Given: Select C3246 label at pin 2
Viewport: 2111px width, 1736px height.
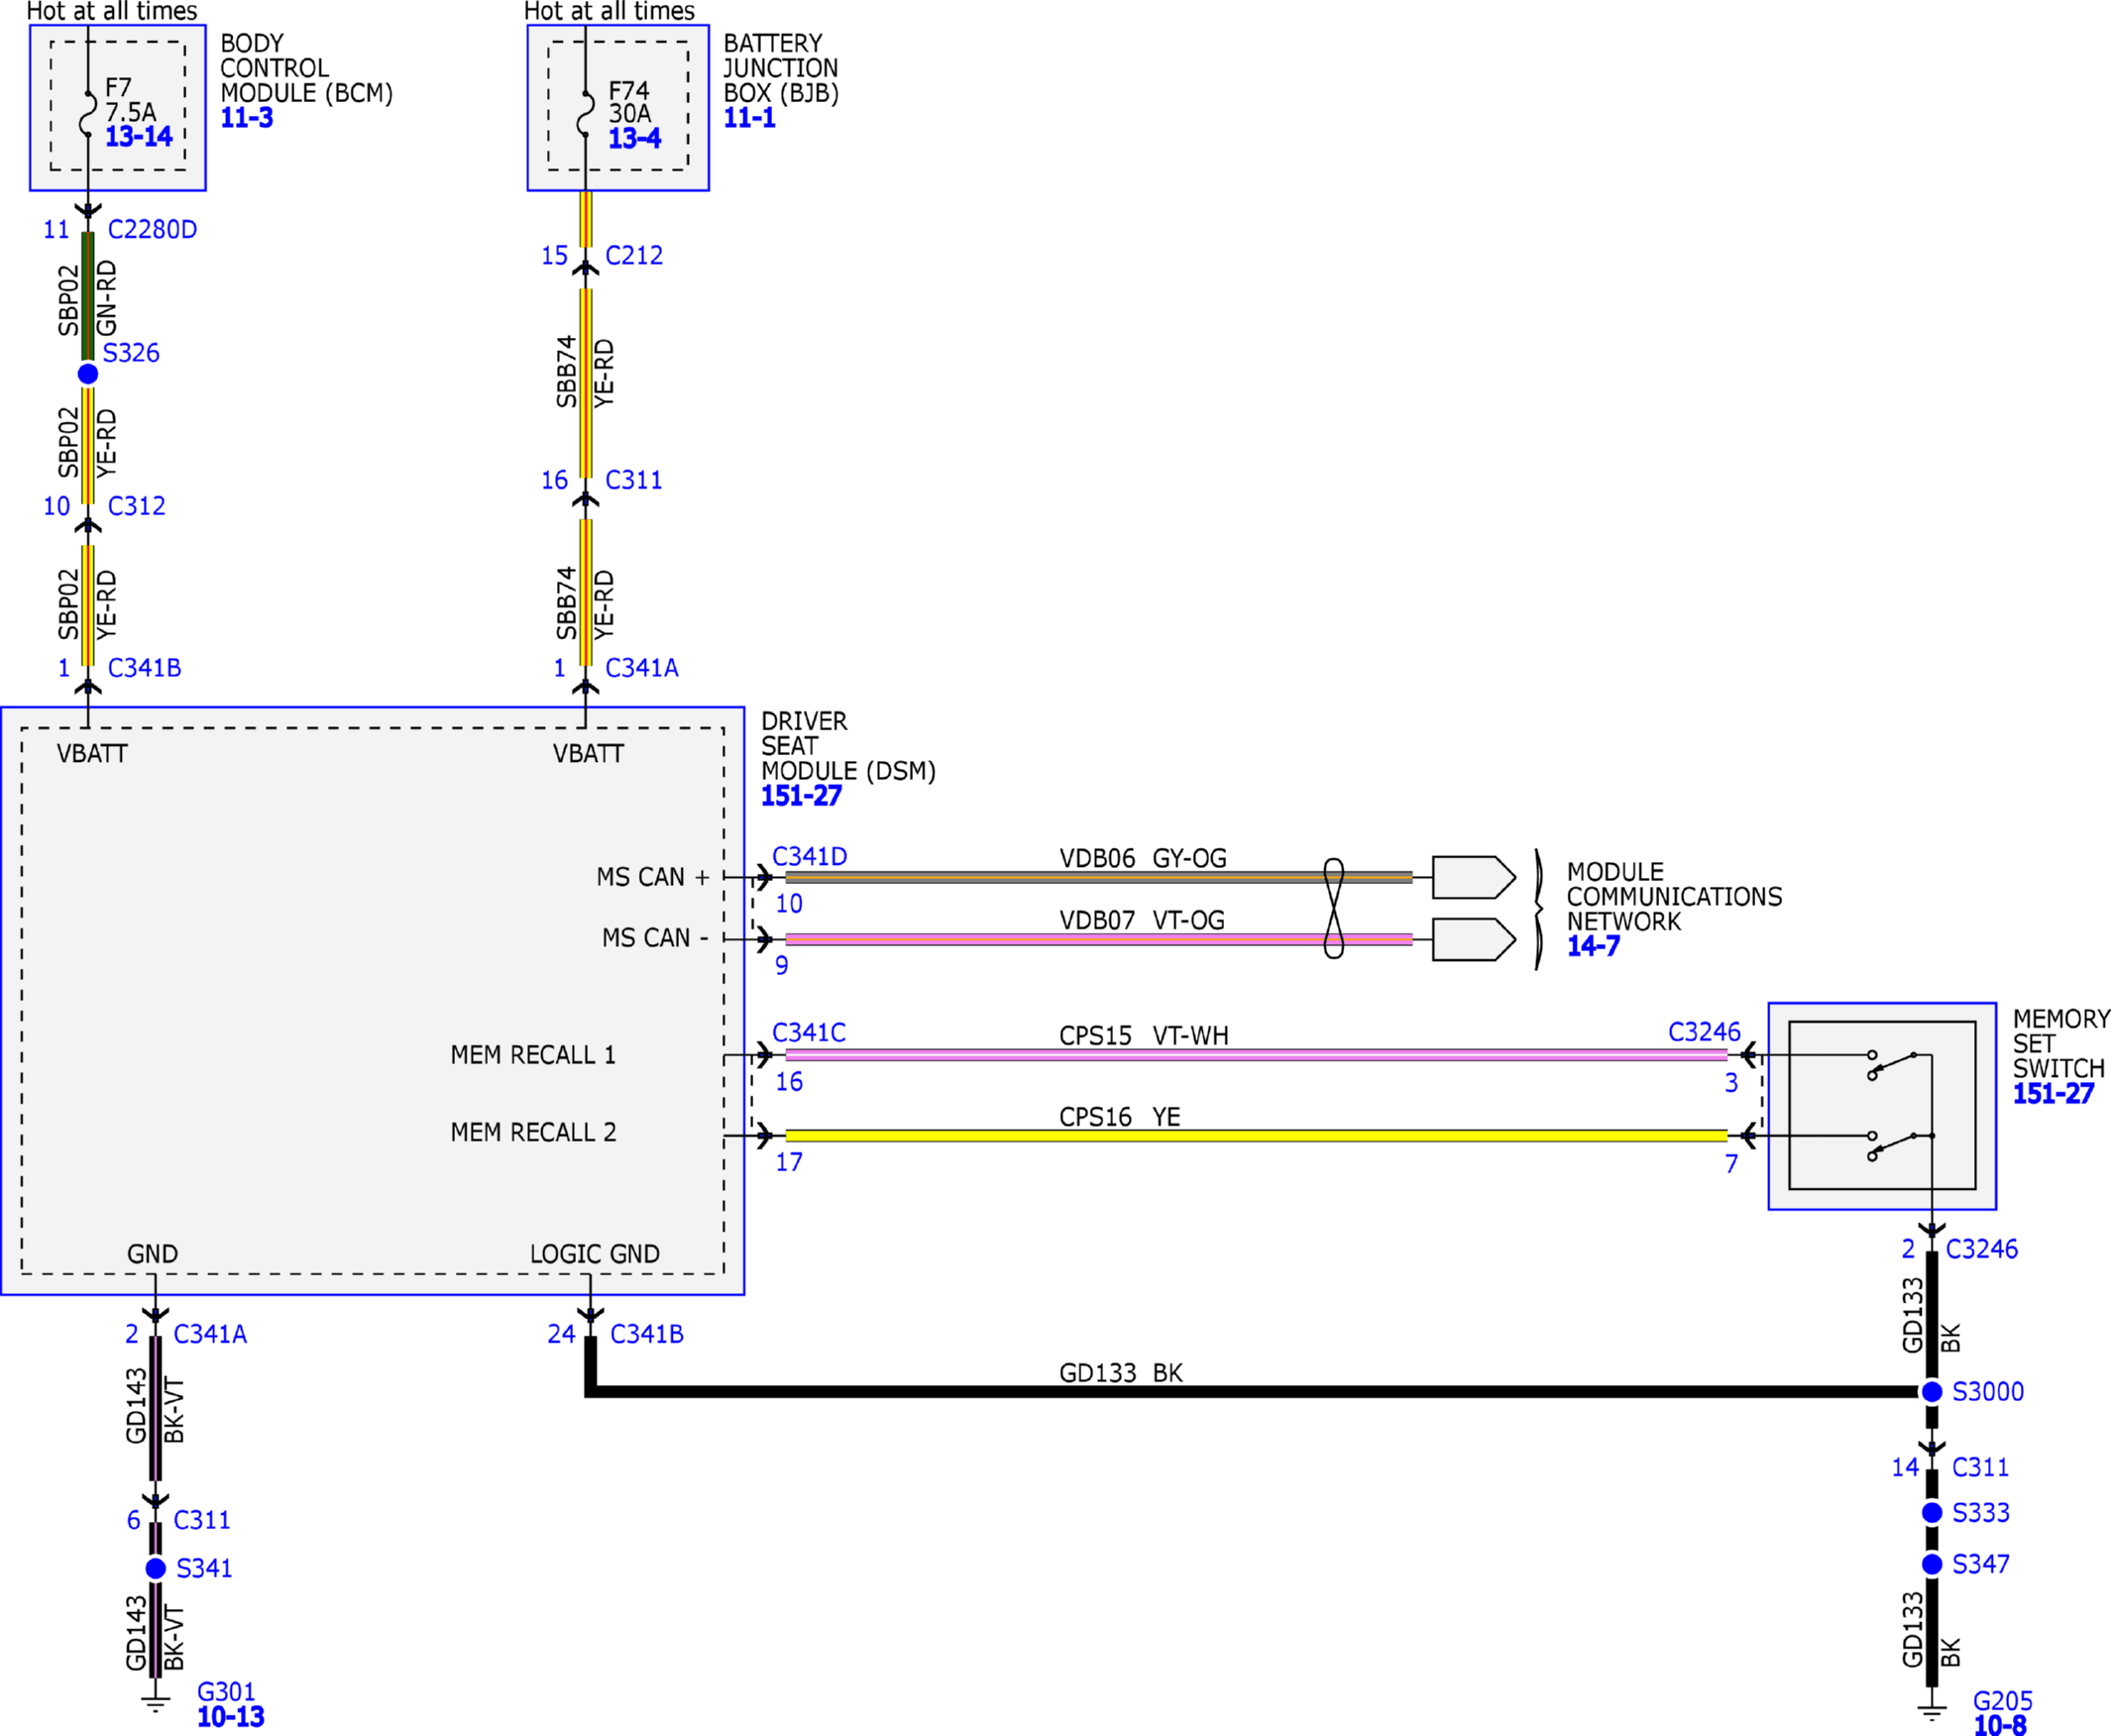Looking at the screenshot, I should pos(1982,1249).
